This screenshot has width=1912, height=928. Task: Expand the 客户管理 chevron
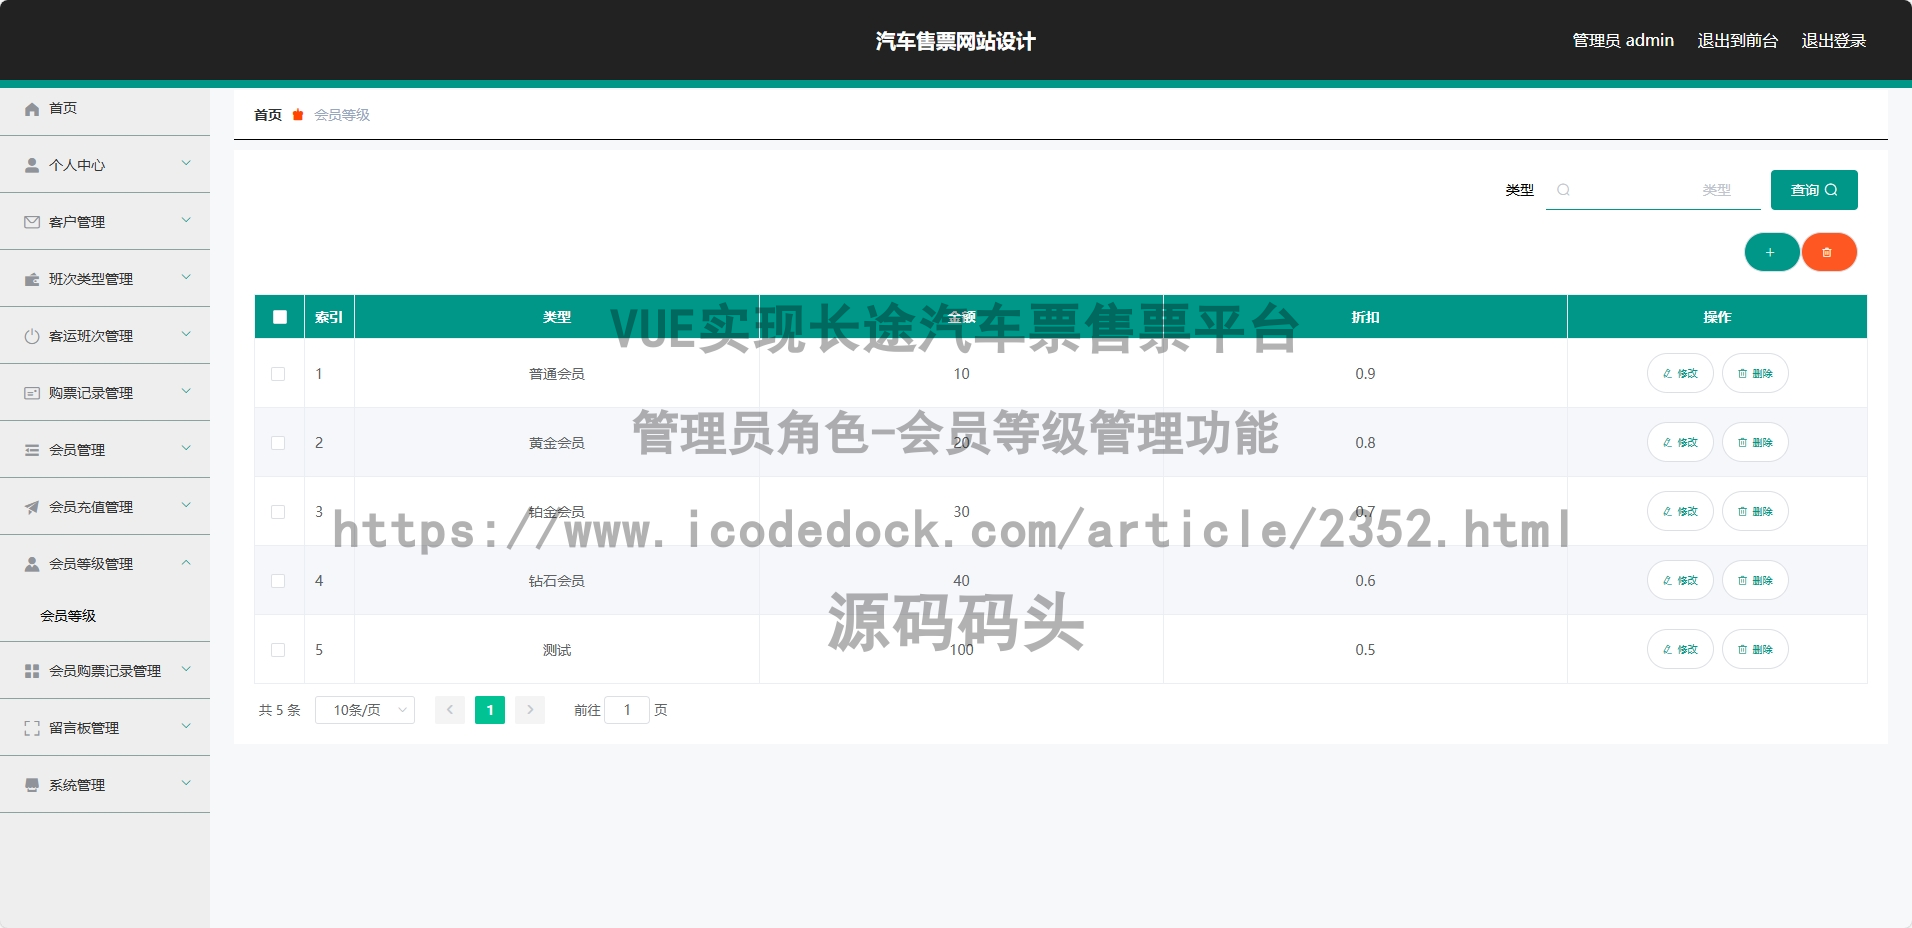point(186,220)
